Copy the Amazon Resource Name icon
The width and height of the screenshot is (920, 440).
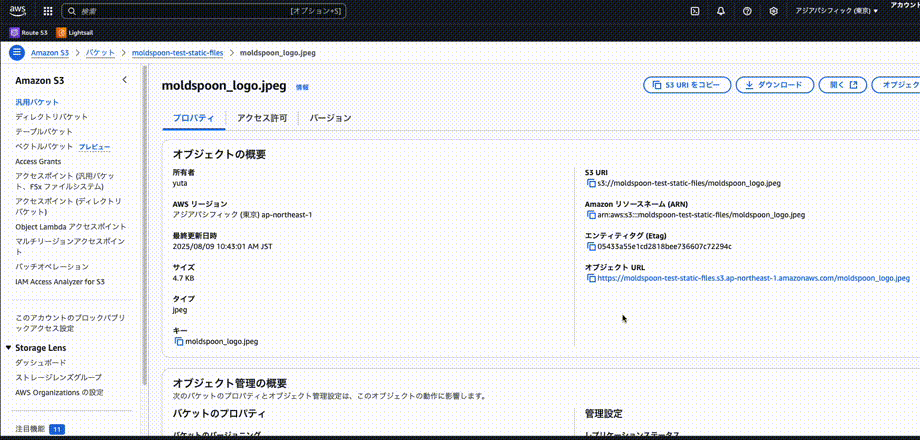click(x=591, y=215)
